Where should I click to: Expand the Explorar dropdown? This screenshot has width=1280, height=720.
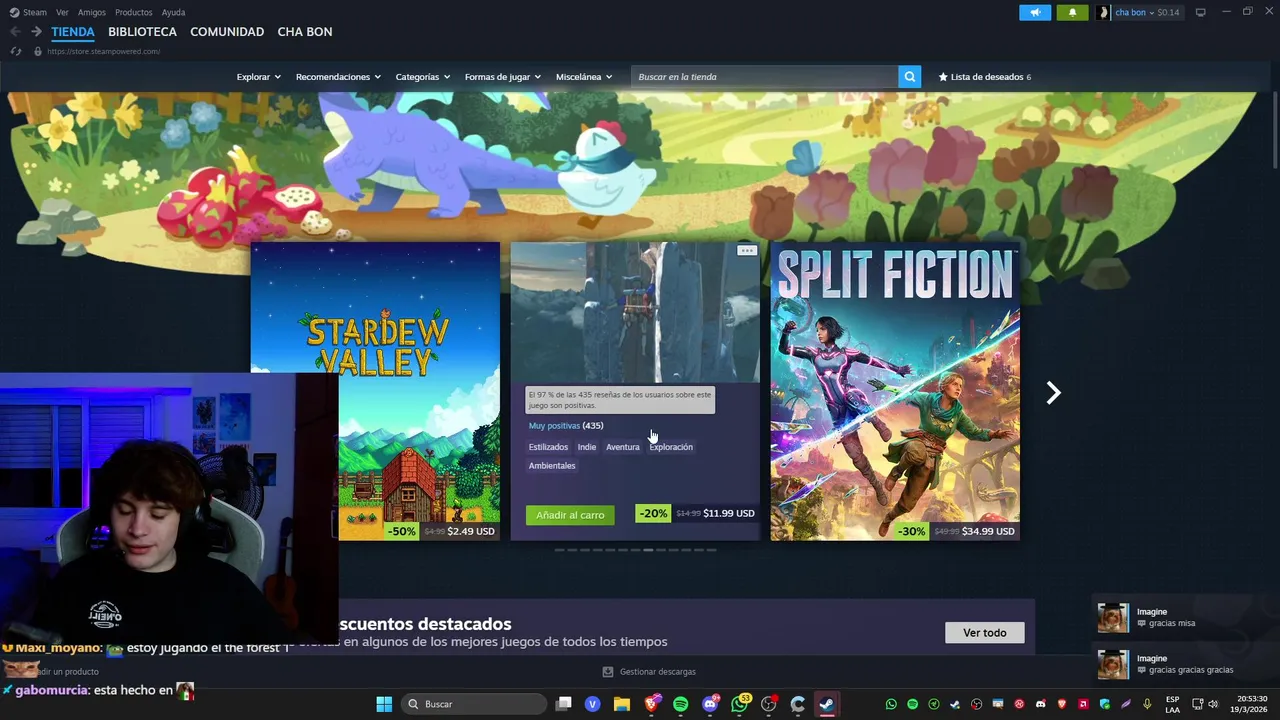tap(259, 77)
